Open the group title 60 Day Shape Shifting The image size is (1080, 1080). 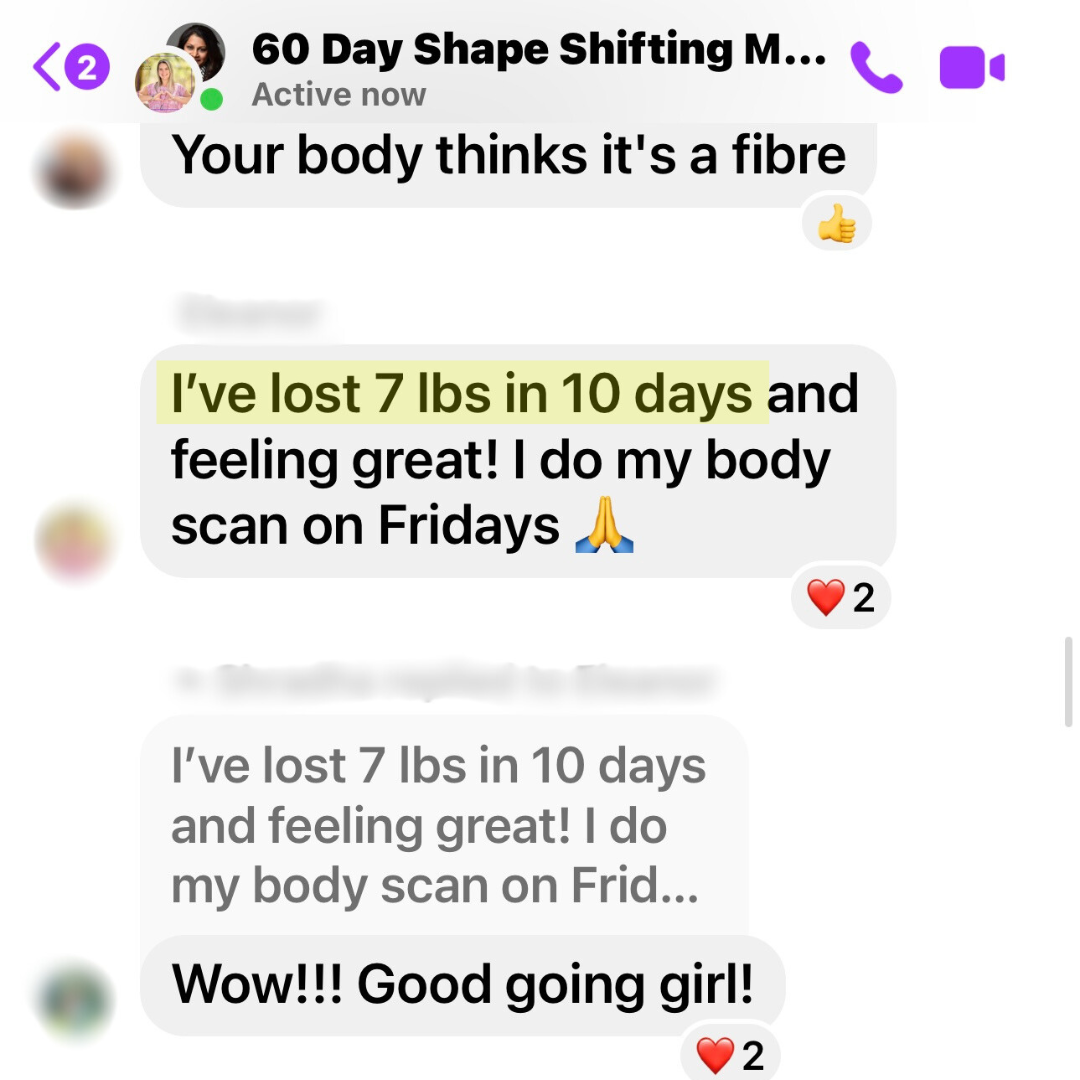[539, 50]
